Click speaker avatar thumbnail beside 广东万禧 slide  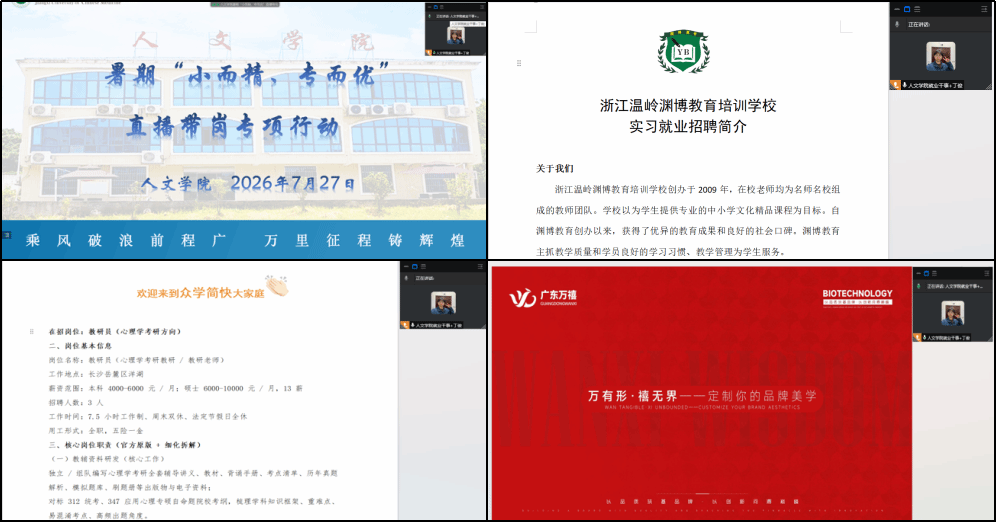click(952, 313)
